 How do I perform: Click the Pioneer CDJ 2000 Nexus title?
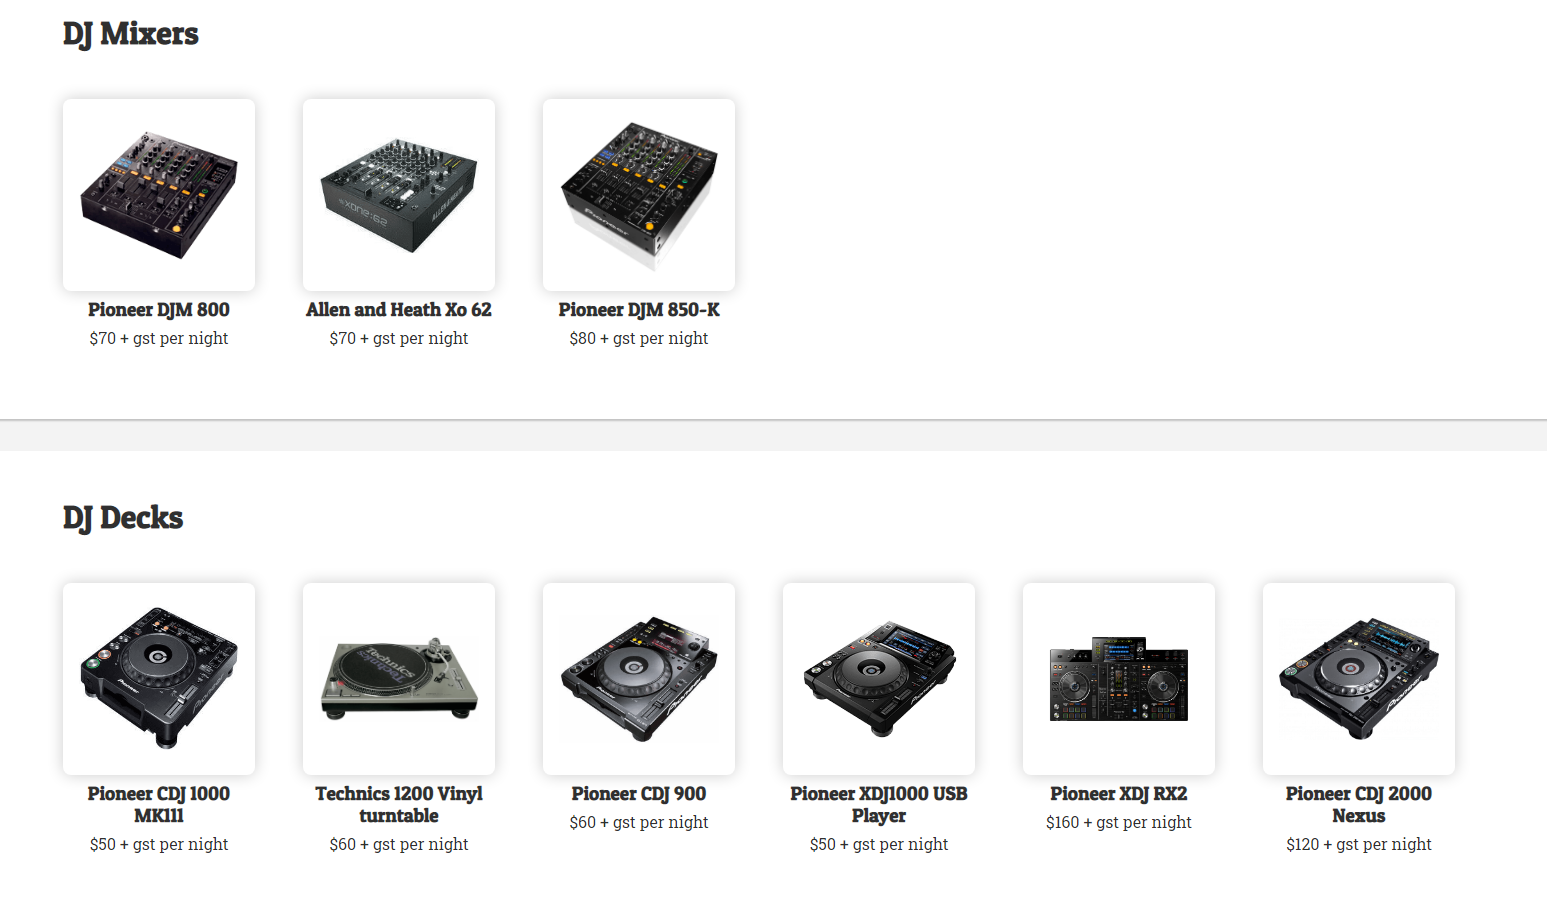point(1359,805)
